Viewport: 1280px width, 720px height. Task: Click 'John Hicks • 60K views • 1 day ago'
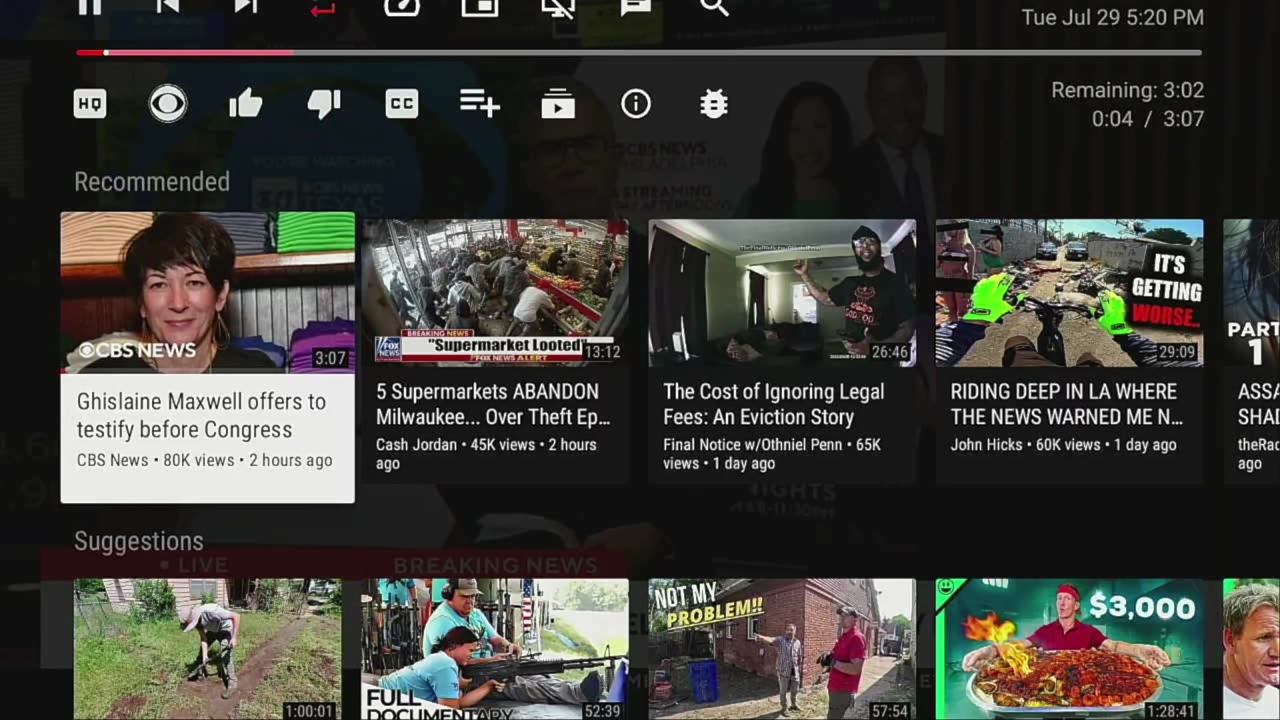(x=1063, y=445)
